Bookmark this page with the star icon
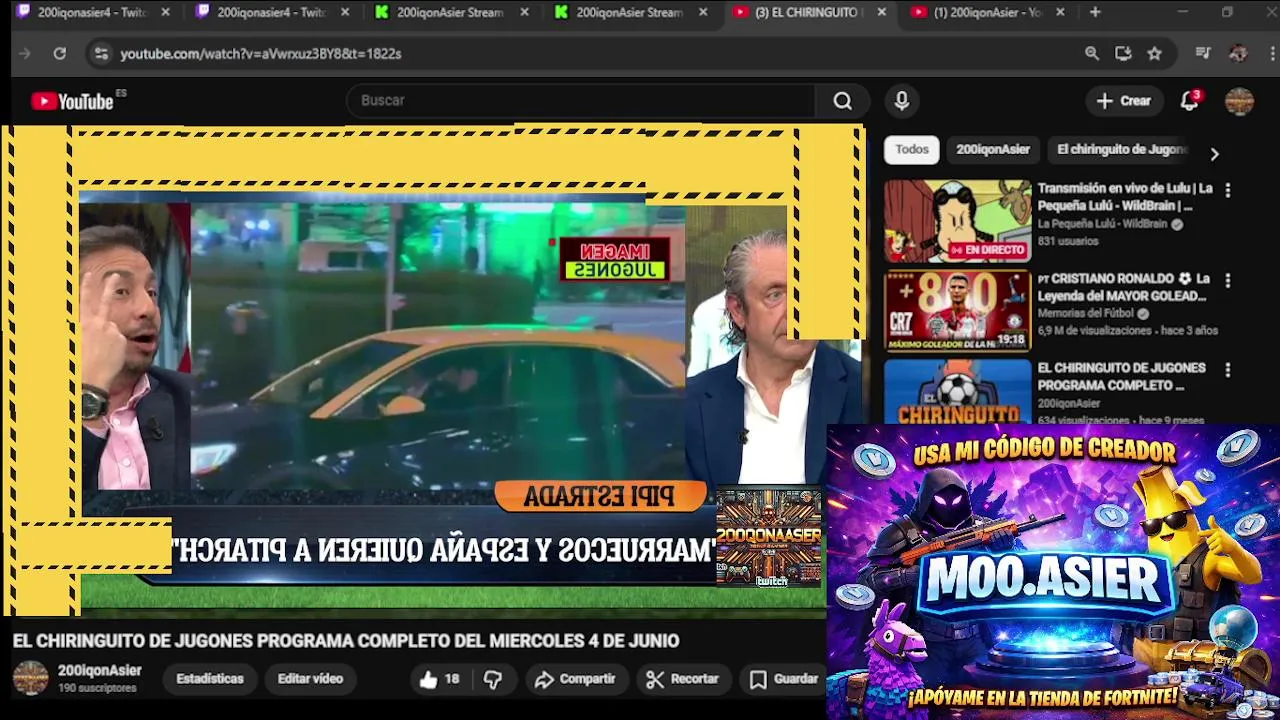Screen dimensions: 1280x720 [x=1155, y=54]
